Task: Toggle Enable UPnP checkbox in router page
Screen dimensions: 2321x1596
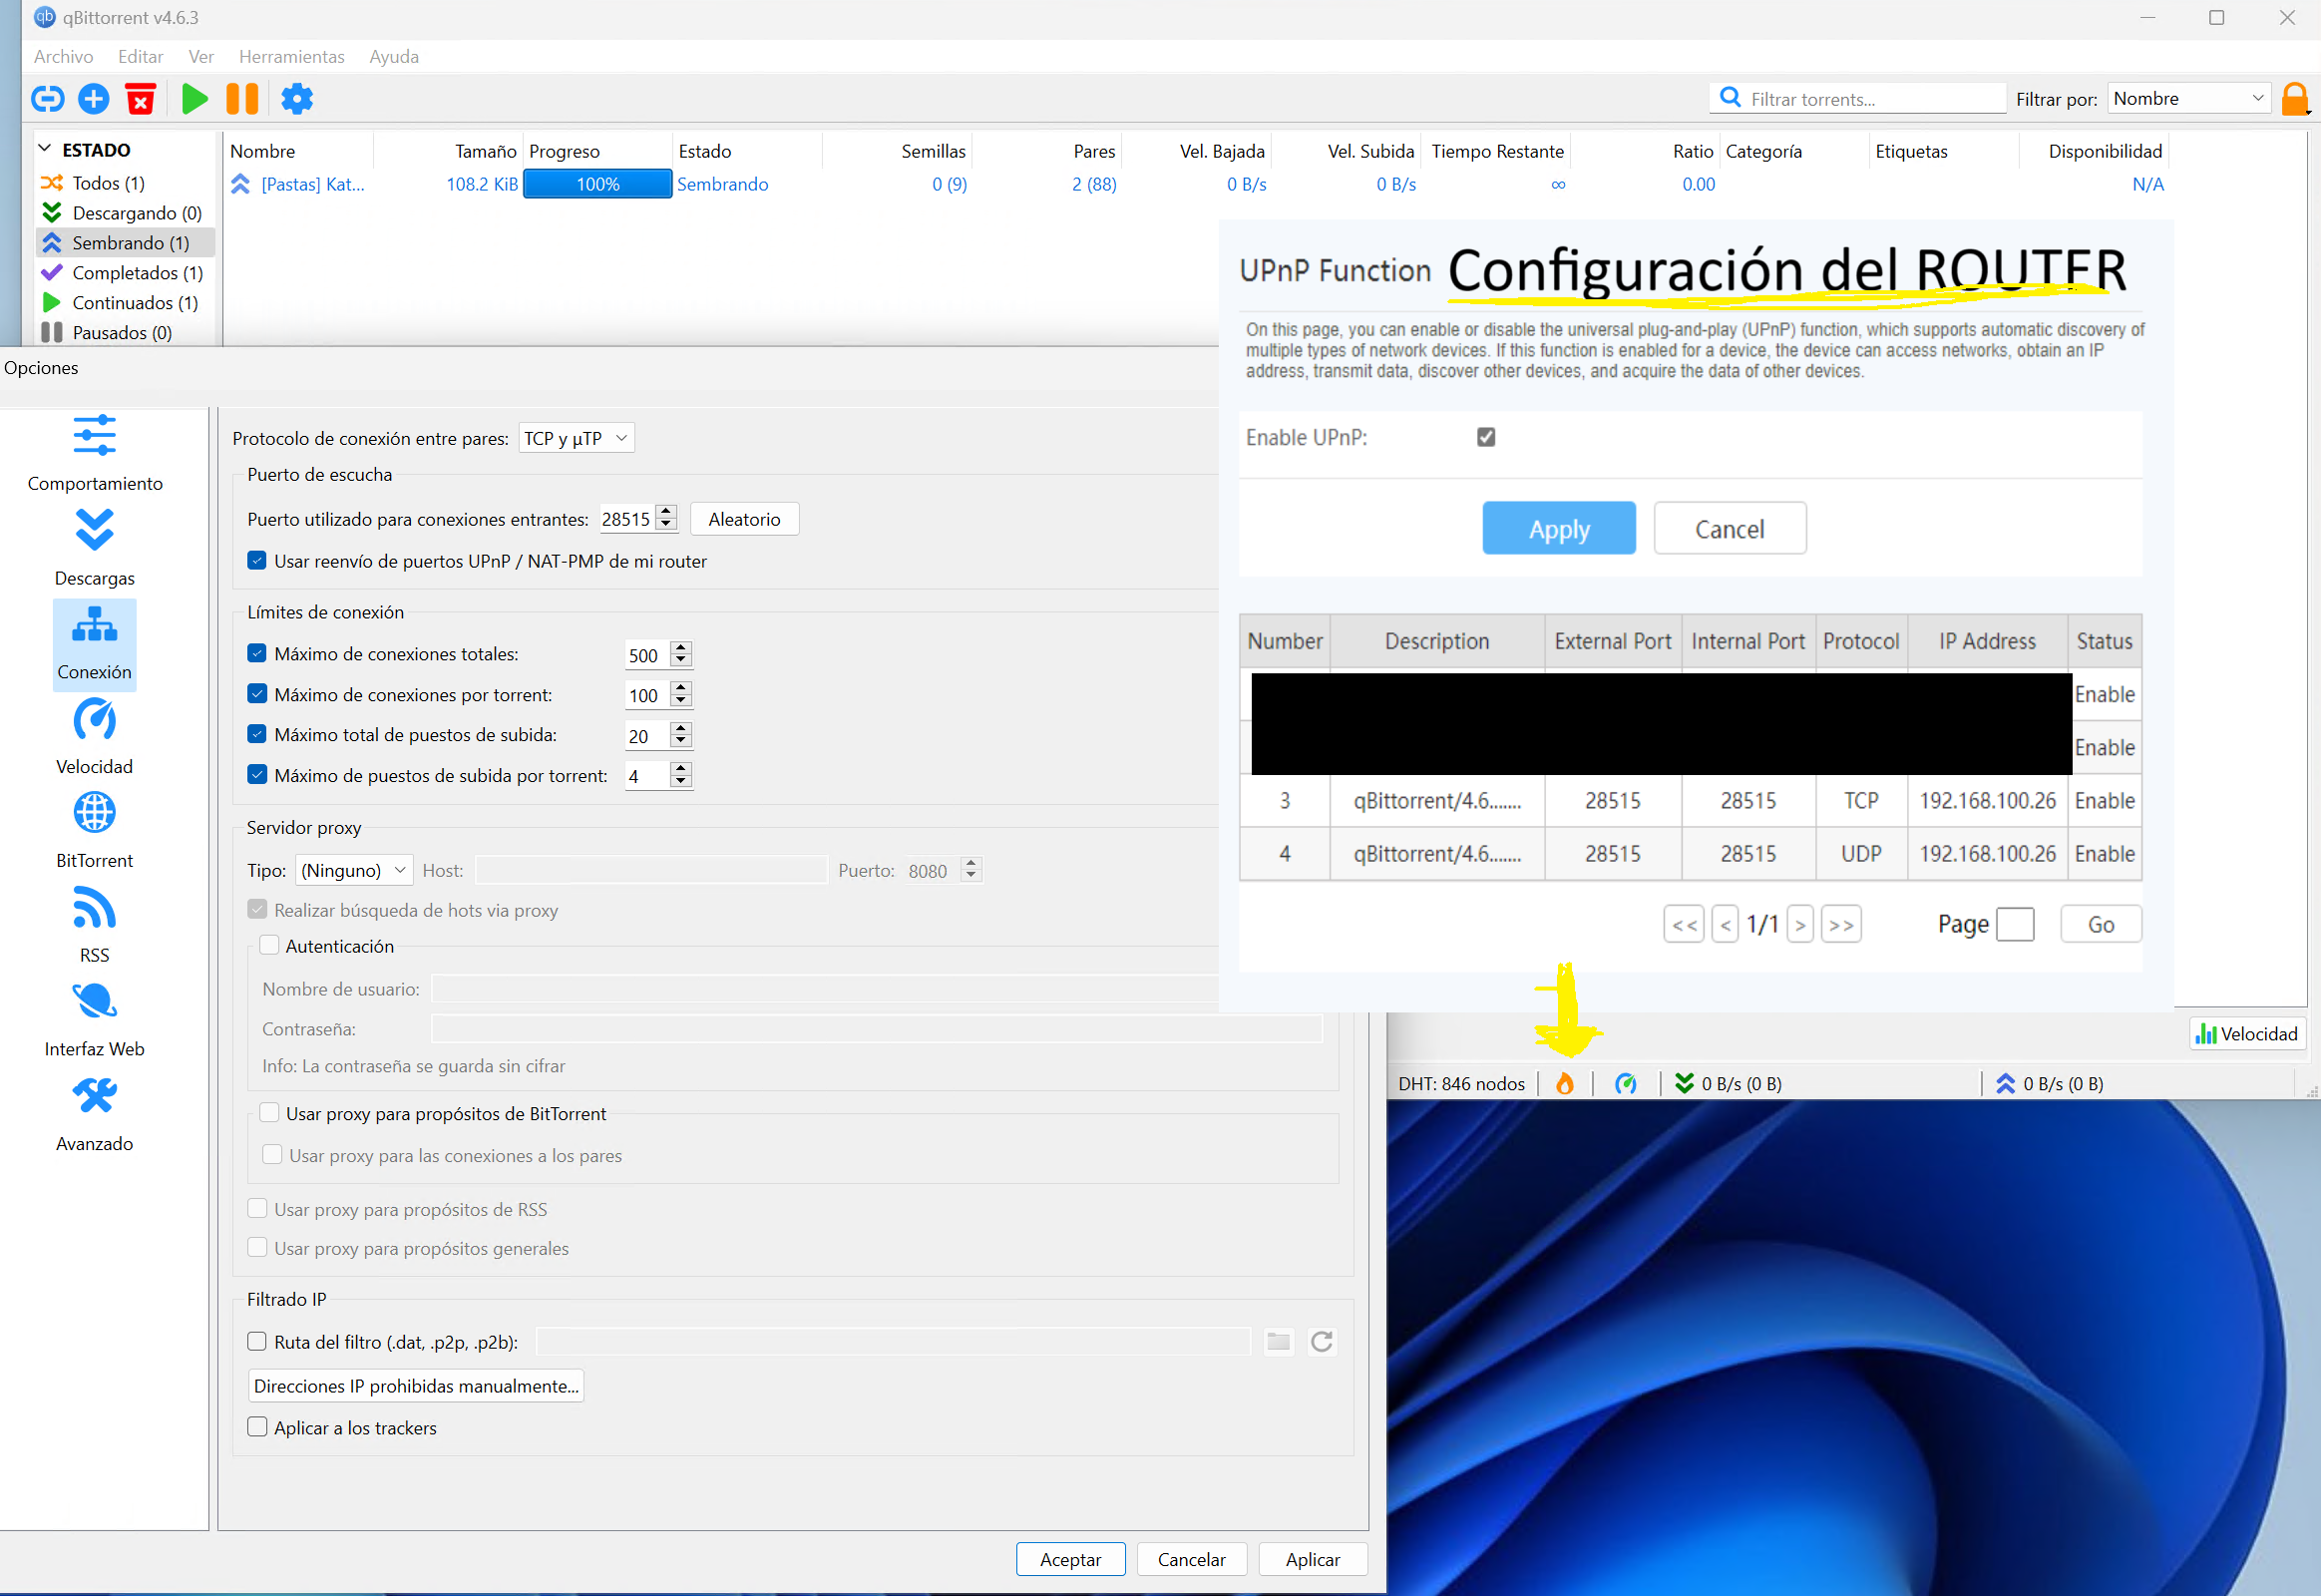Action: (1486, 437)
